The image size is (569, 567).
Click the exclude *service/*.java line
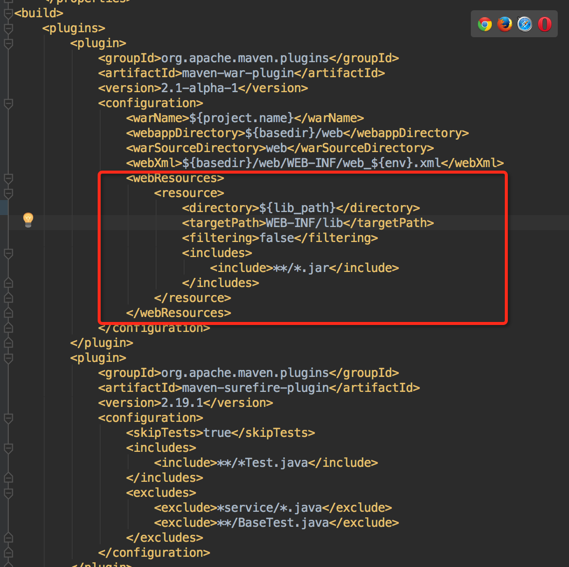point(273,508)
